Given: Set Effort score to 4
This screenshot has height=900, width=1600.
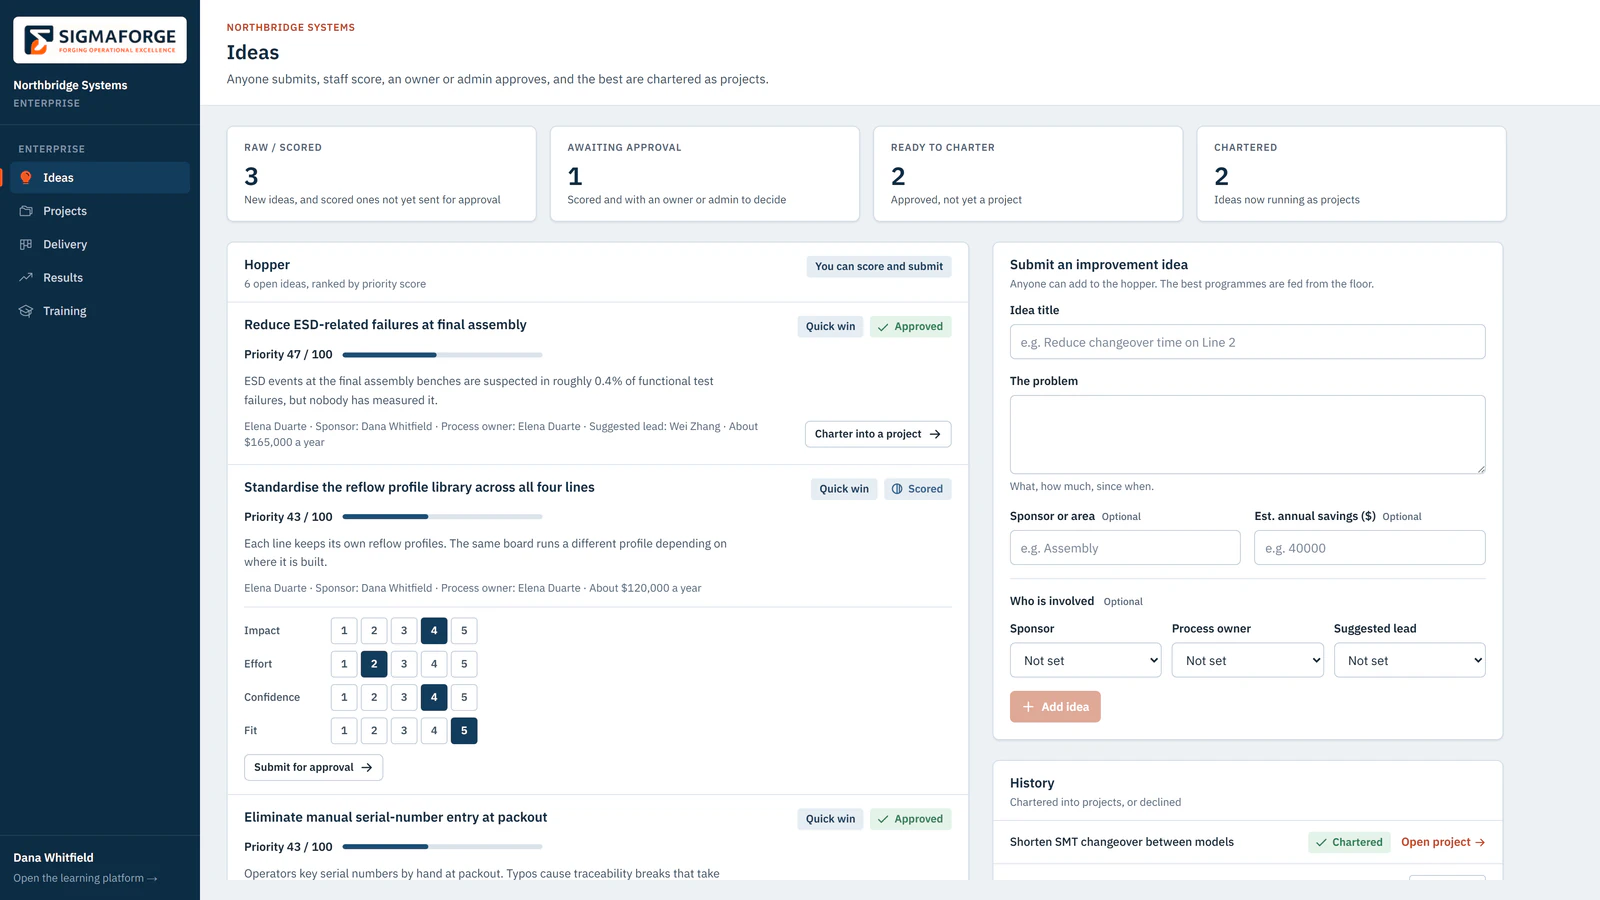Looking at the screenshot, I should (x=434, y=664).
